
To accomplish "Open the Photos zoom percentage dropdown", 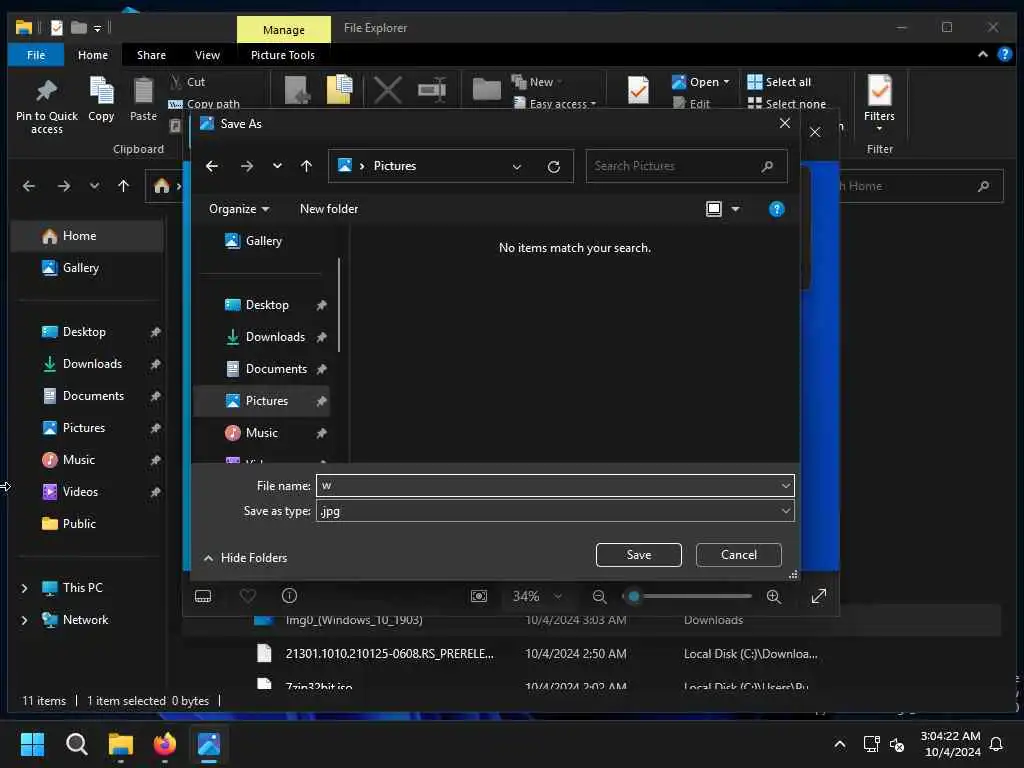I will [558, 596].
